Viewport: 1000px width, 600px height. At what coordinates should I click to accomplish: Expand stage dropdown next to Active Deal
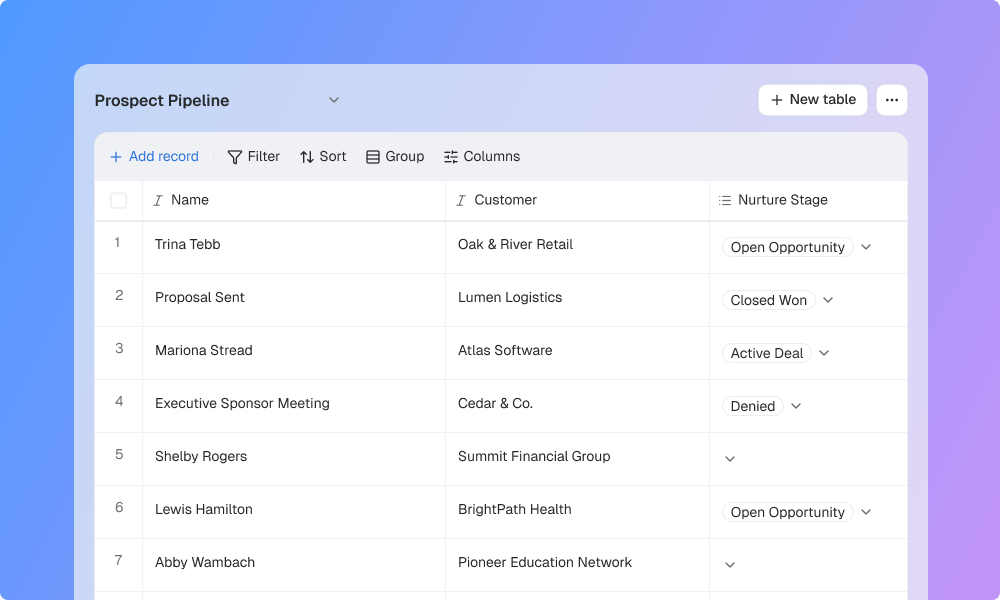pos(824,353)
